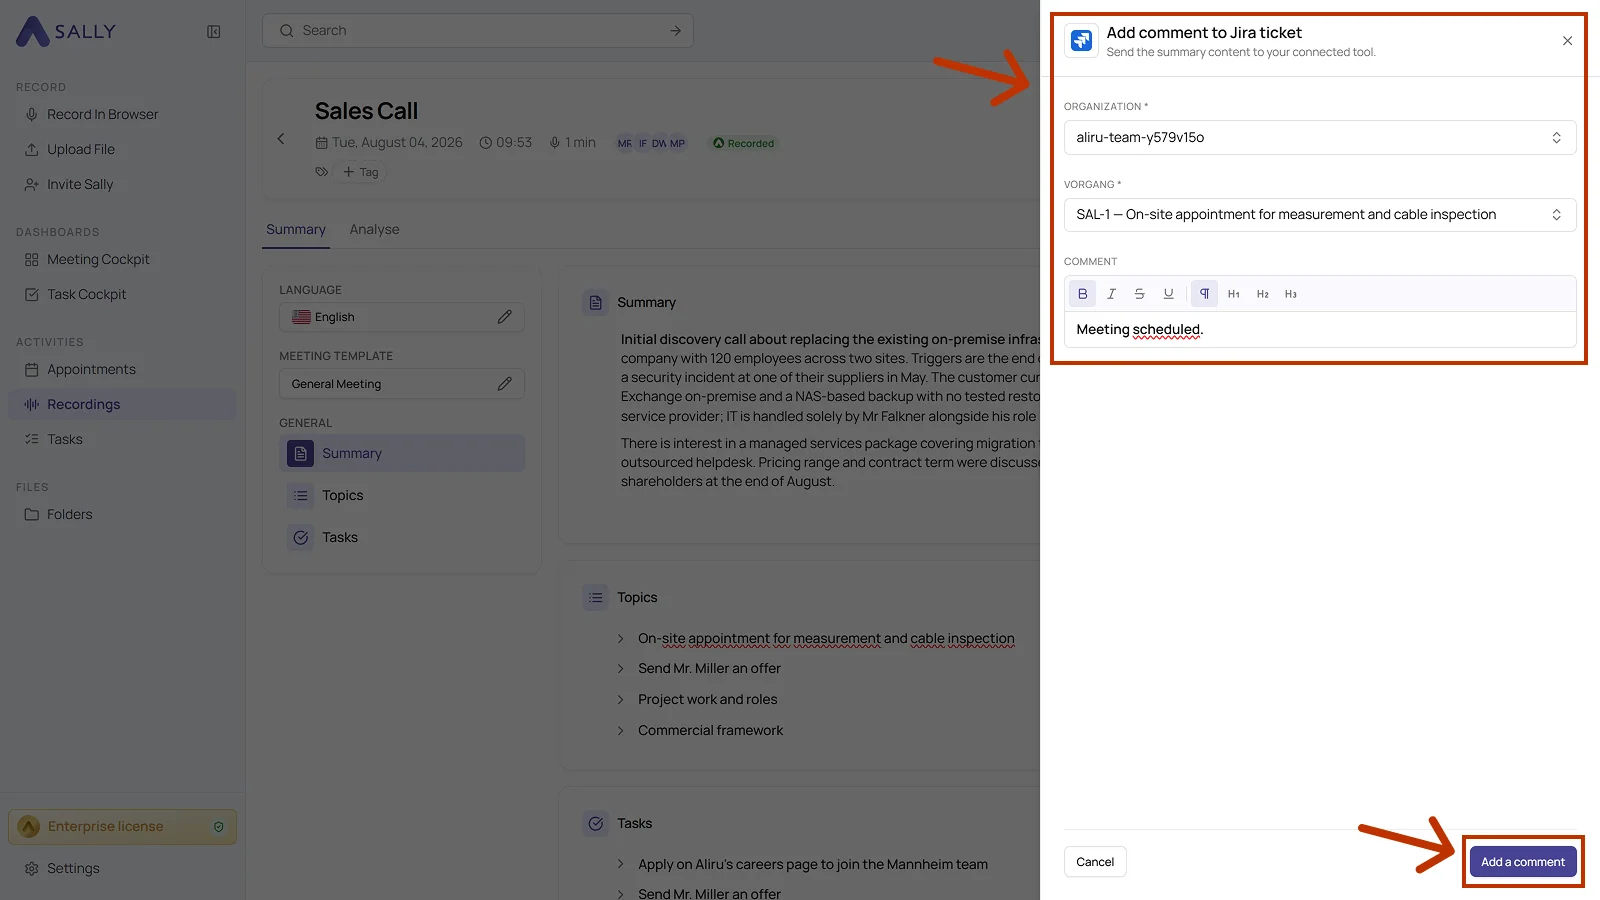Click the Topics section list icon
The image size is (1600, 900).
click(596, 598)
